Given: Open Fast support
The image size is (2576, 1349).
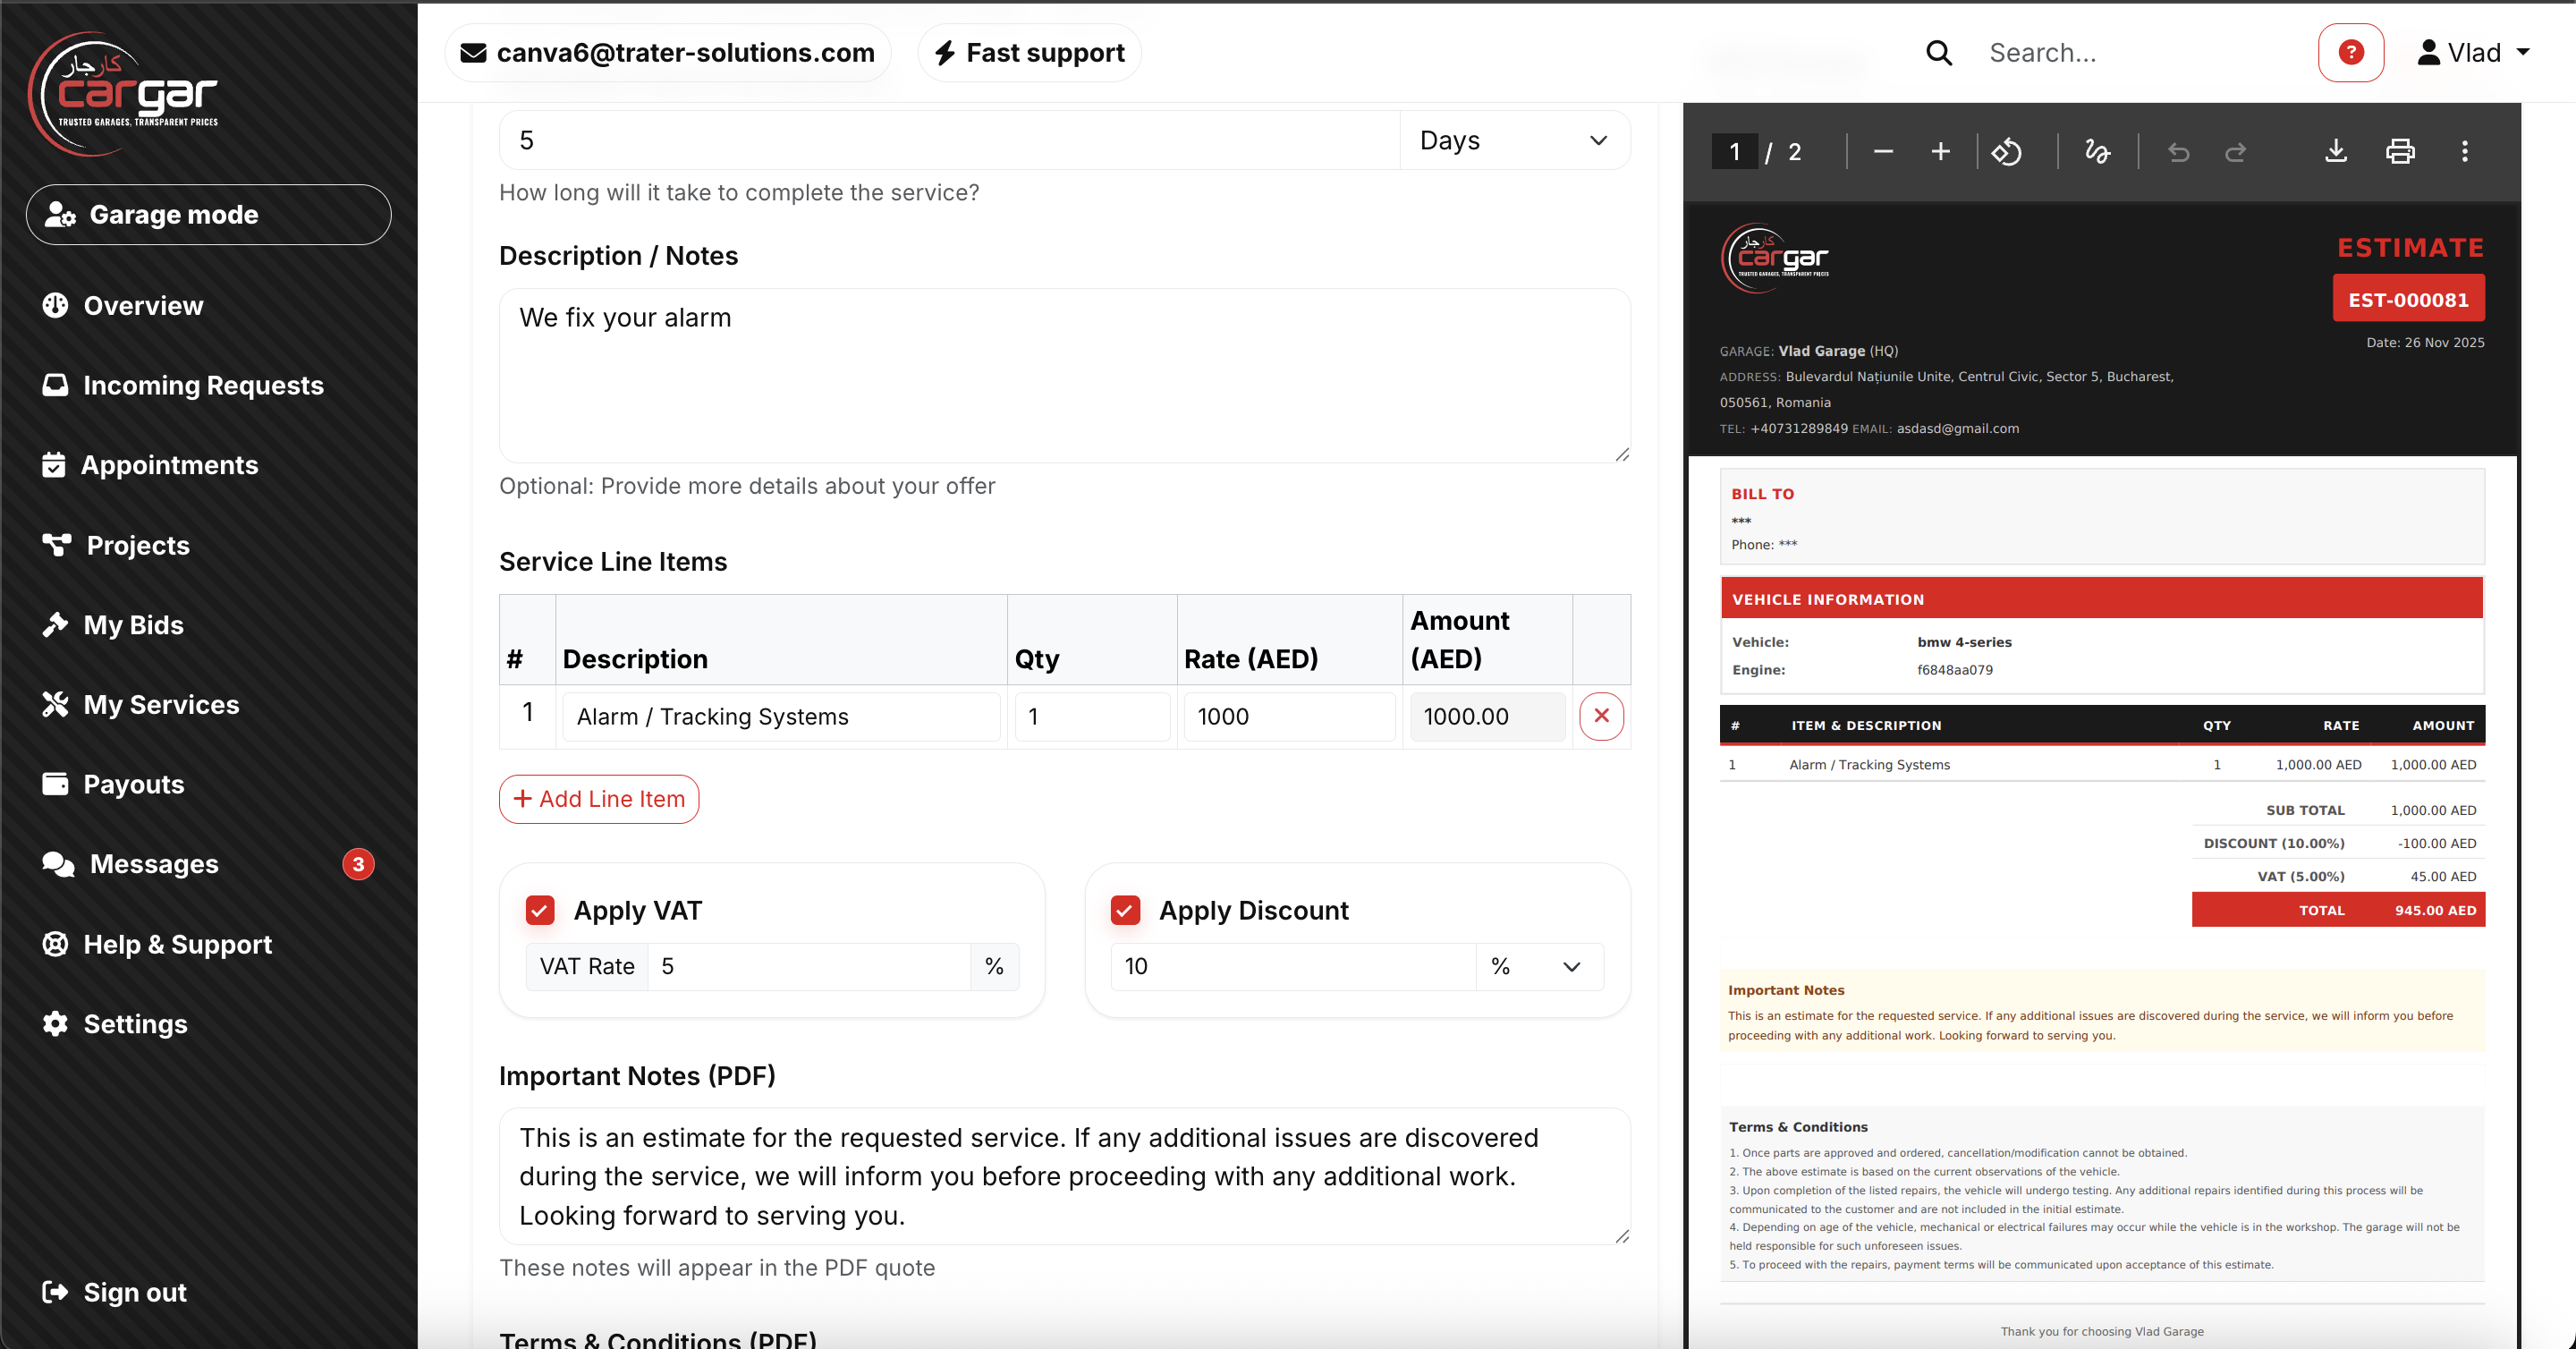Looking at the screenshot, I should point(1028,52).
